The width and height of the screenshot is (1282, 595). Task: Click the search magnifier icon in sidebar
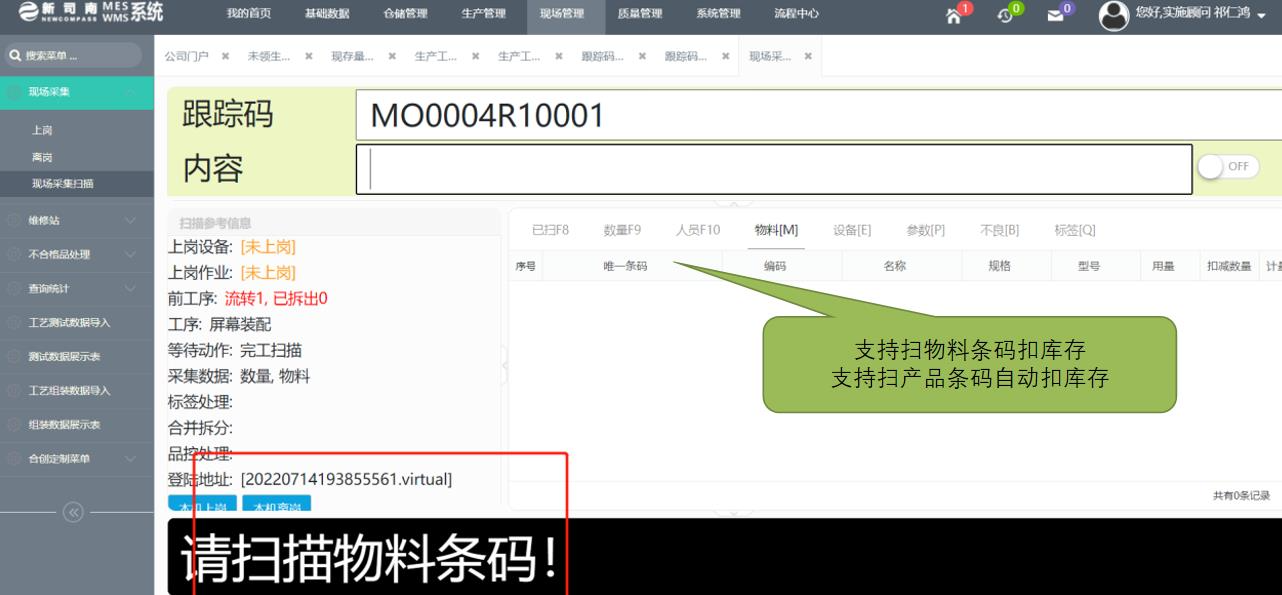coord(15,56)
